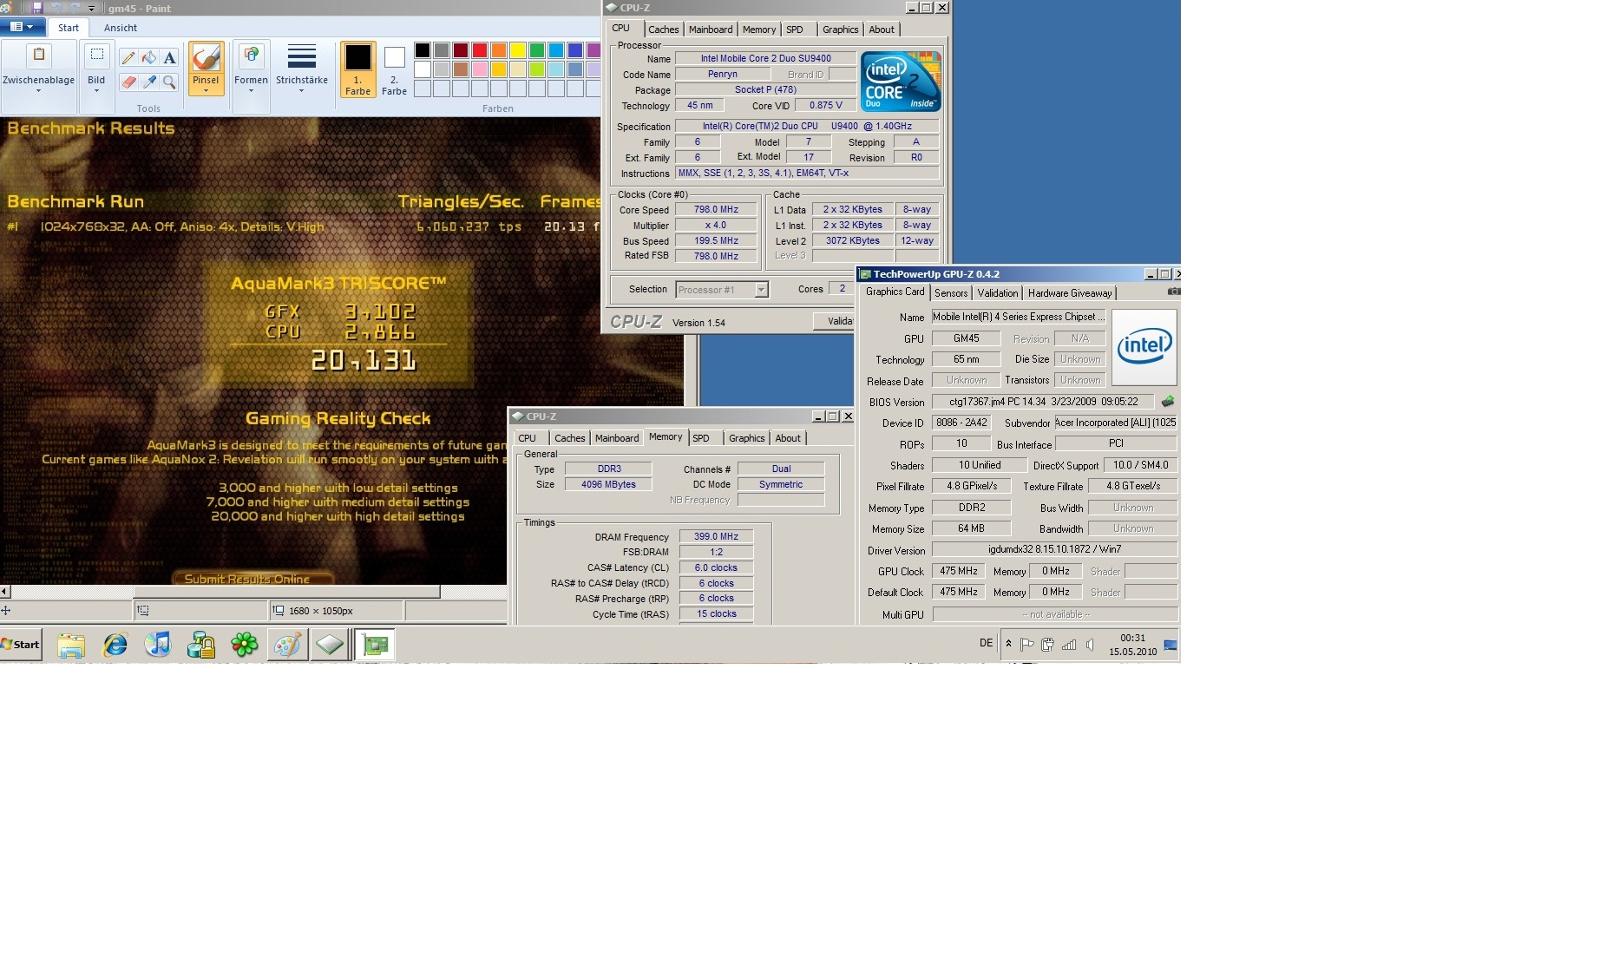Switch to the Start ribbon tab
The width and height of the screenshot is (1600, 977).
[68, 28]
